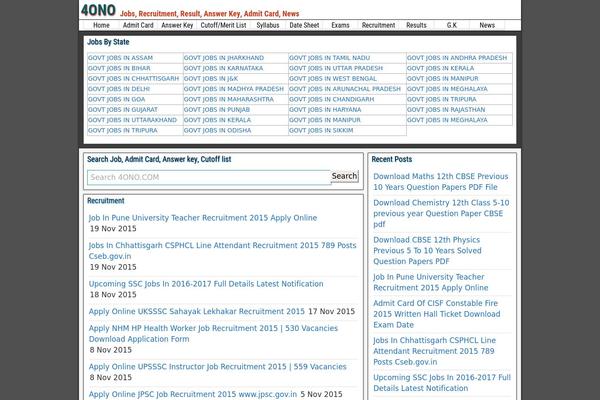
Task: Open NHM HP Health Worker Job Recruitment post
Action: (x=213, y=333)
